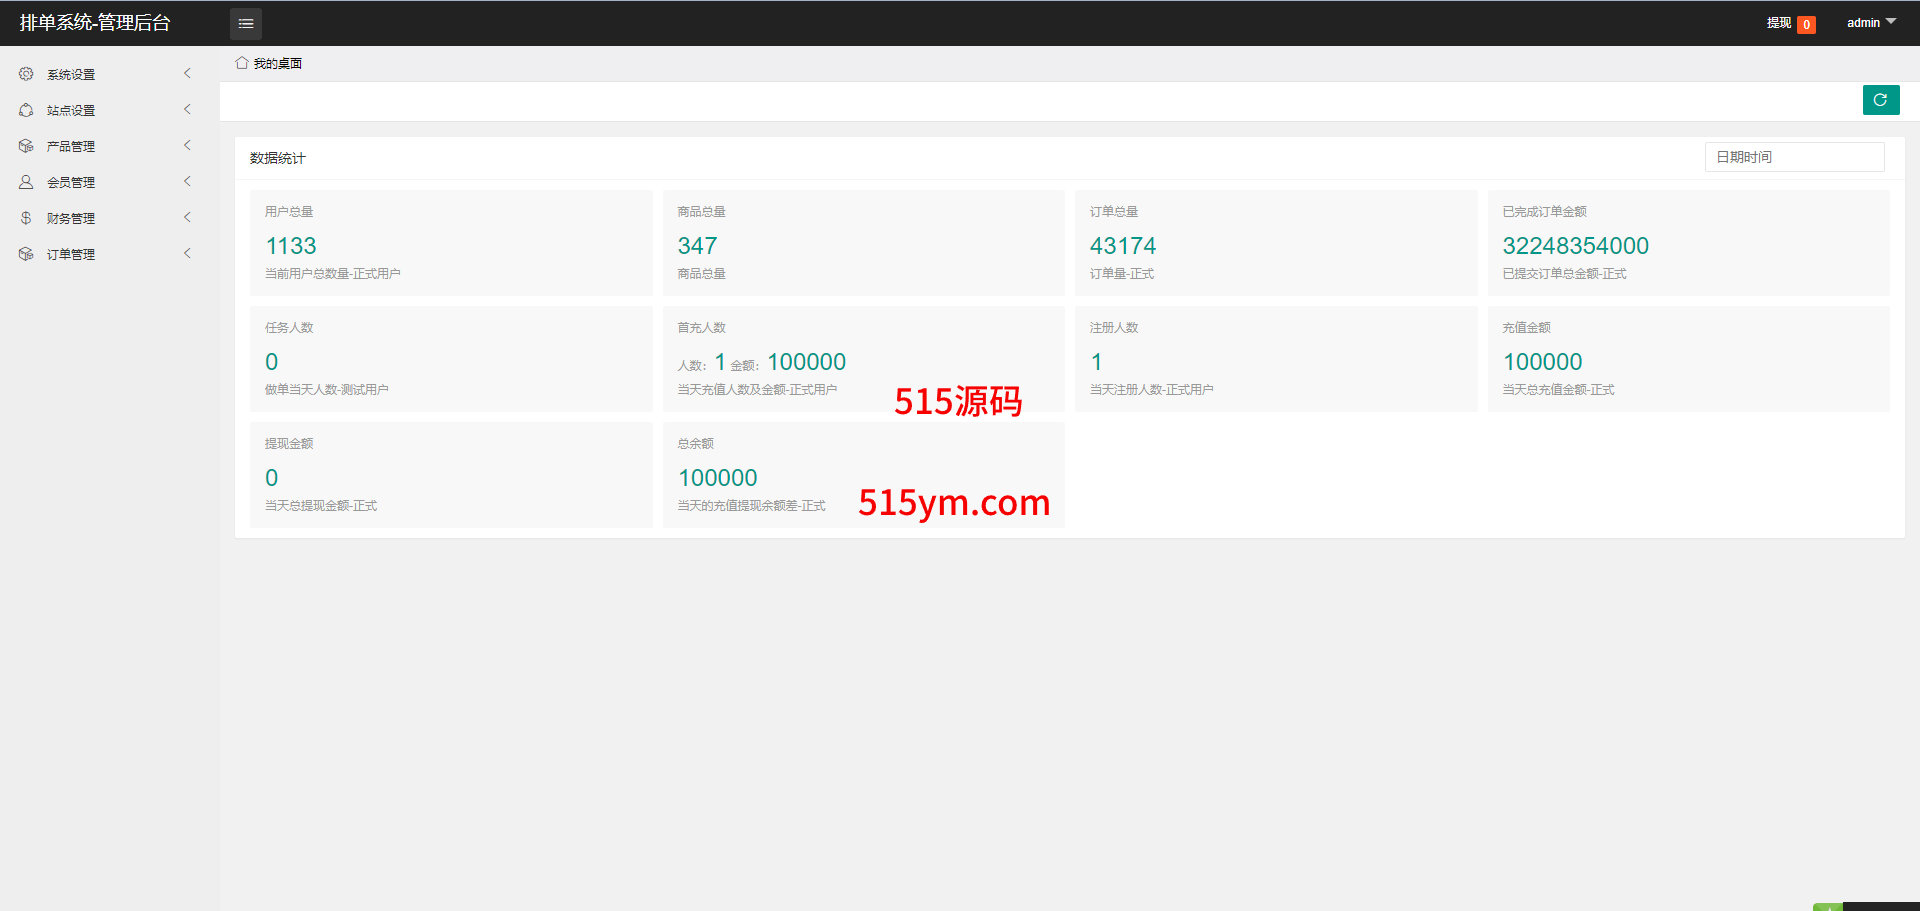This screenshot has width=1920, height=911.
Task: Click the 提现 link in header
Action: click(x=1778, y=23)
